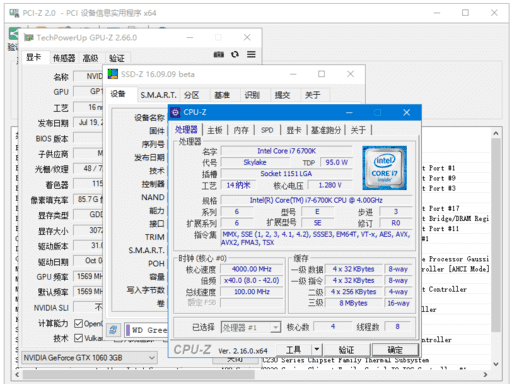Open the 关于 tab in CPU-Z
This screenshot has width=512, height=384.
pyautogui.click(x=358, y=130)
